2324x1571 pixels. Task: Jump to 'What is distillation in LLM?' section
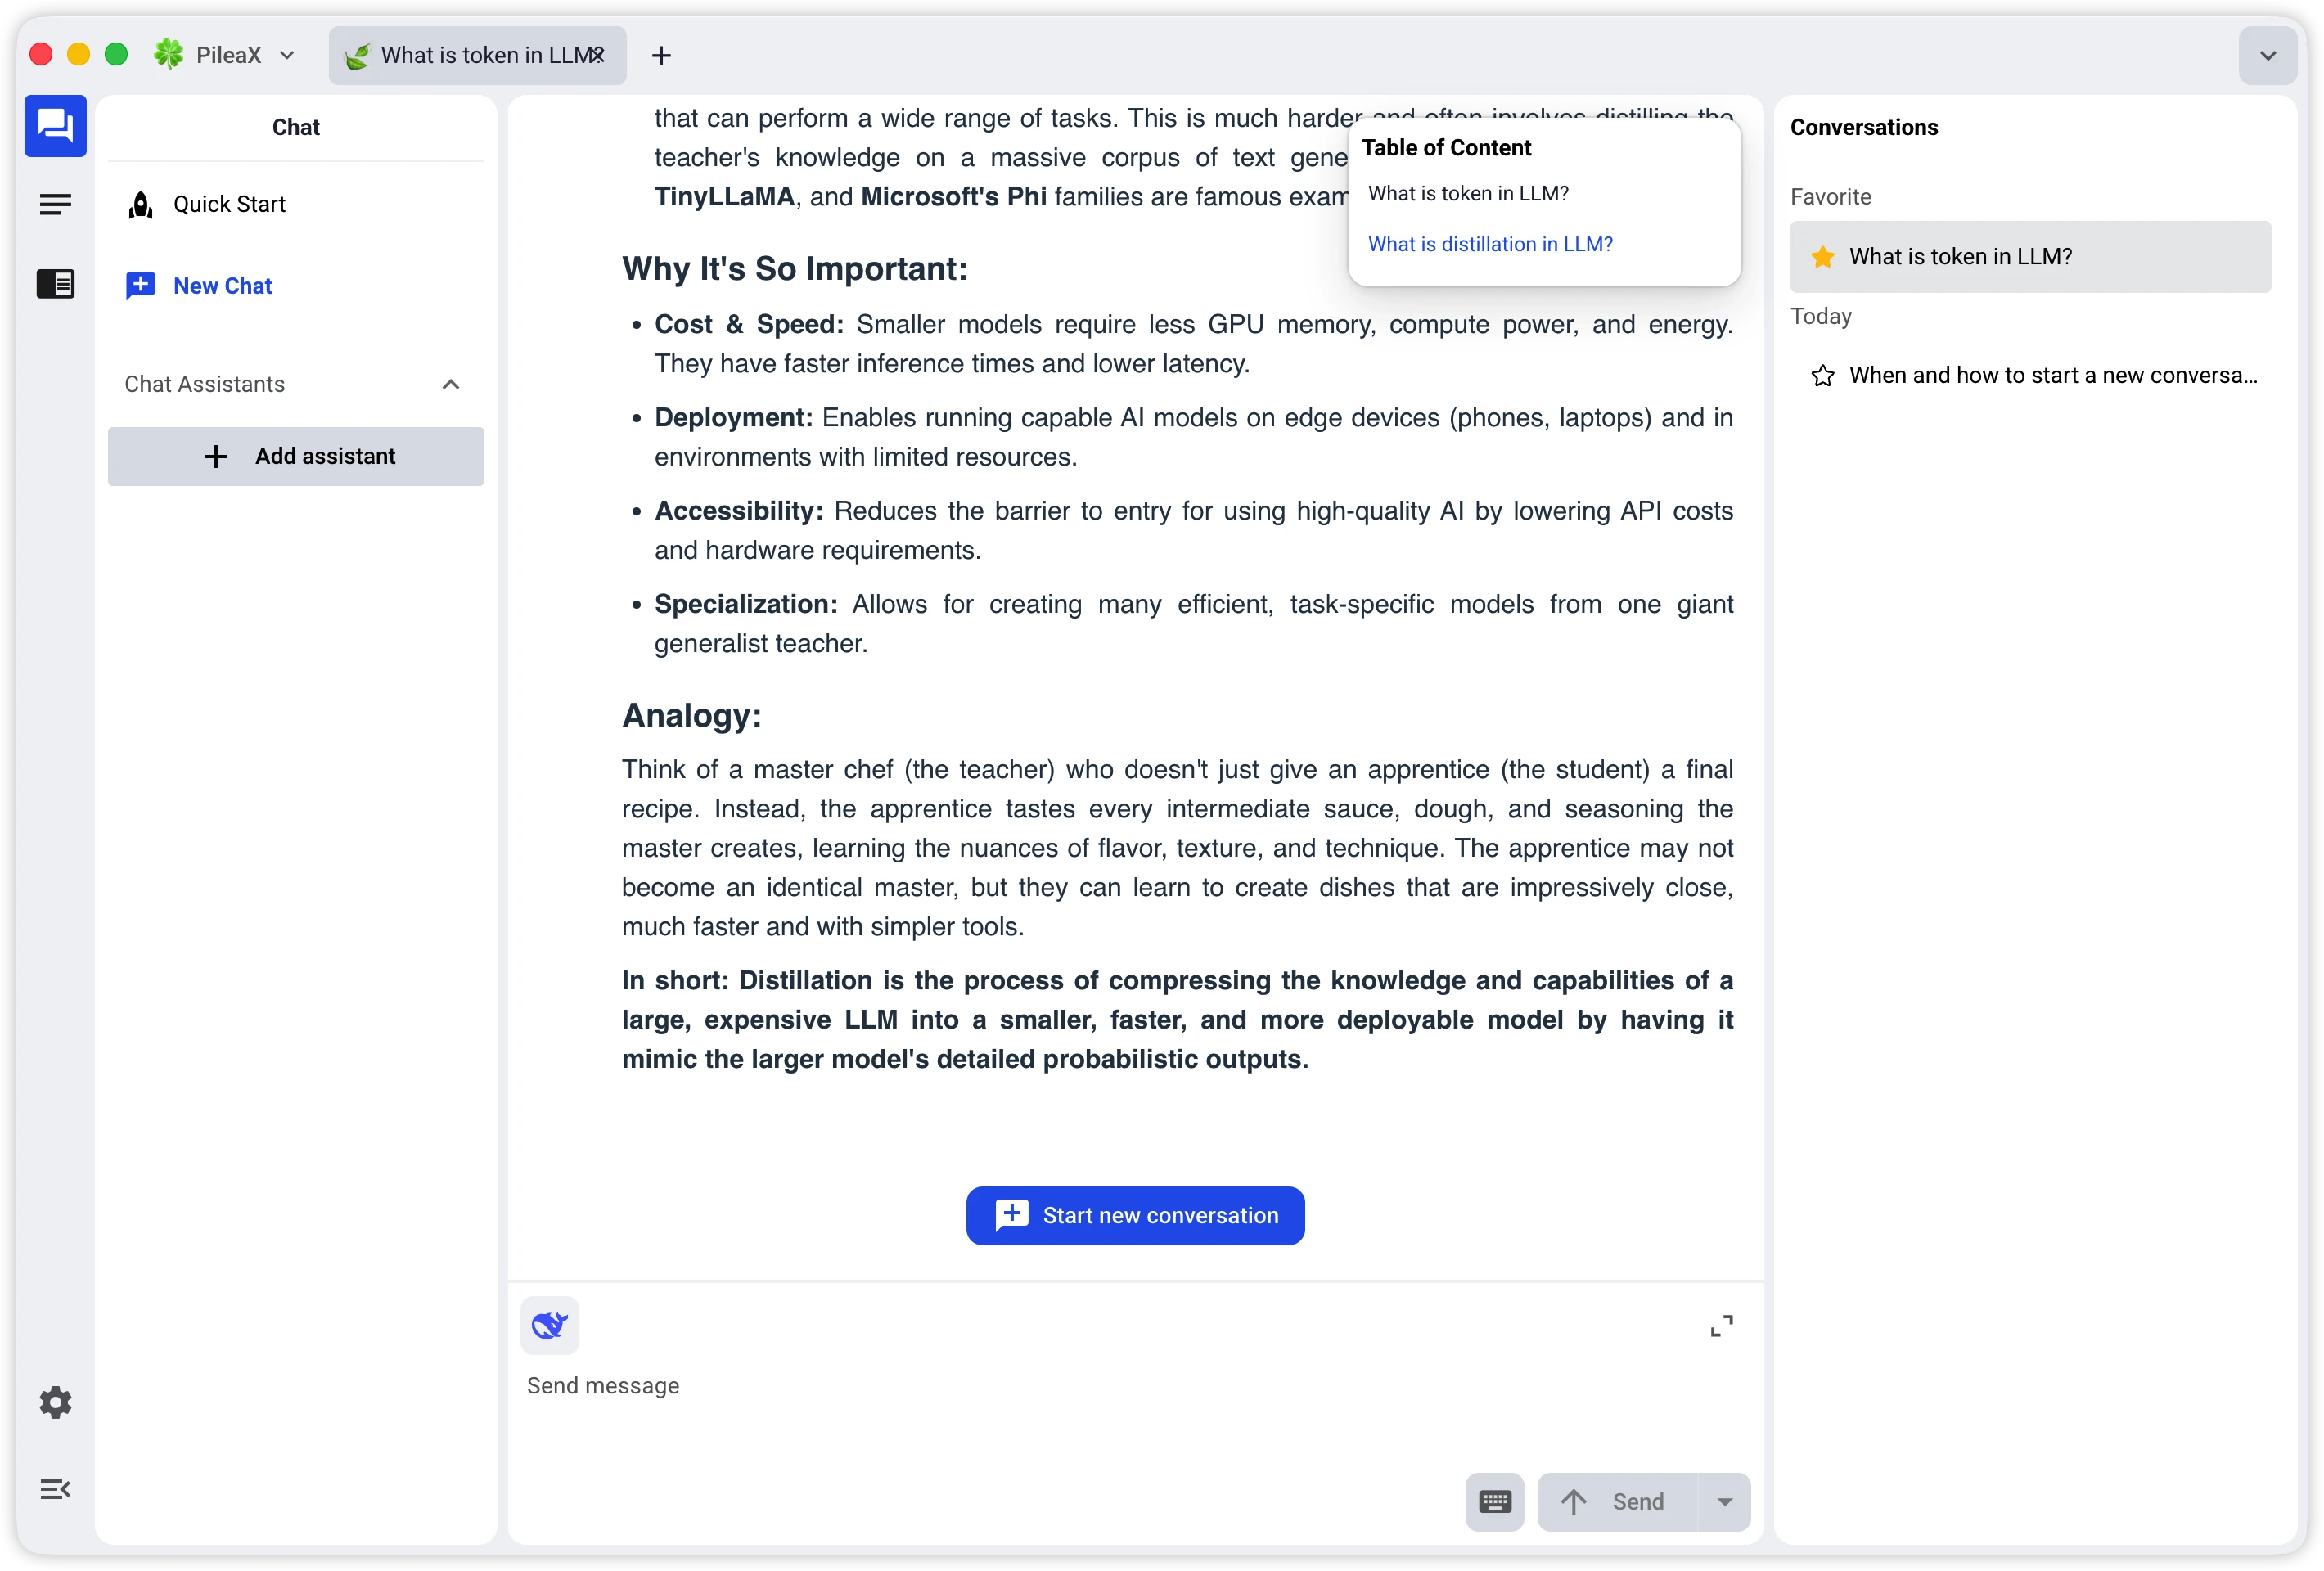tap(1490, 244)
